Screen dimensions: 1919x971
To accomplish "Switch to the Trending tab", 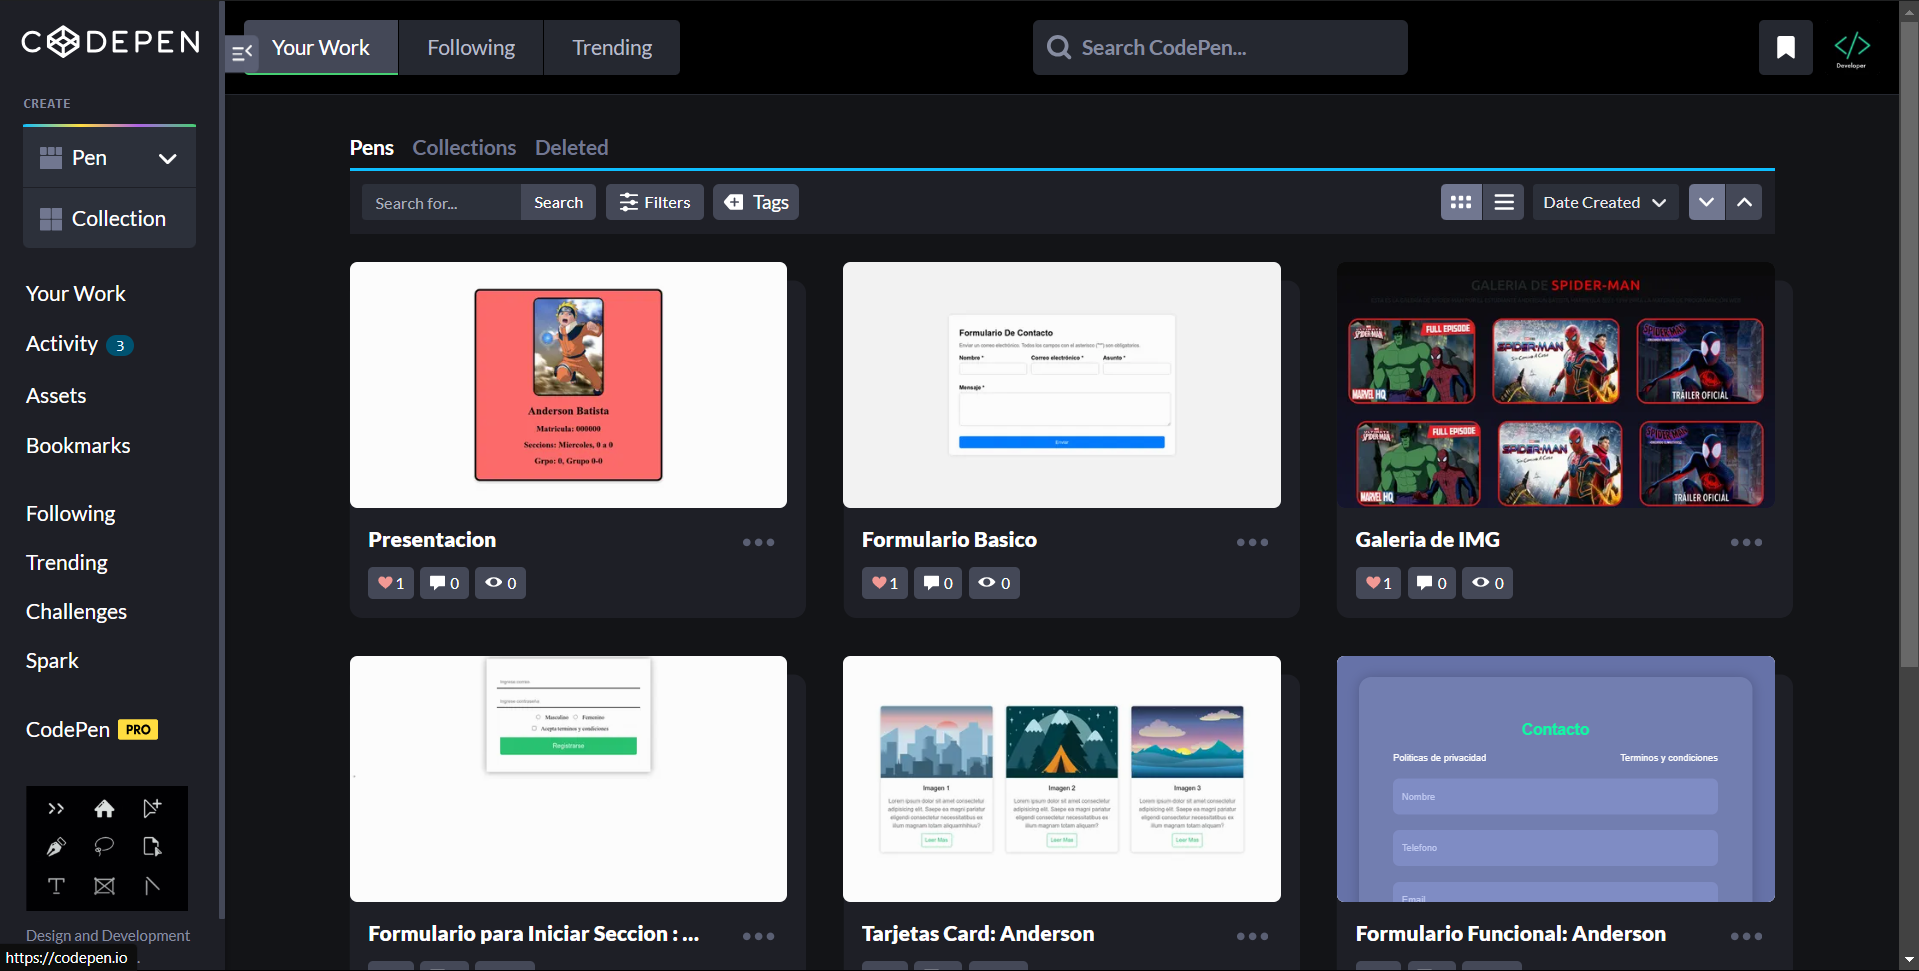I will 611,48.
